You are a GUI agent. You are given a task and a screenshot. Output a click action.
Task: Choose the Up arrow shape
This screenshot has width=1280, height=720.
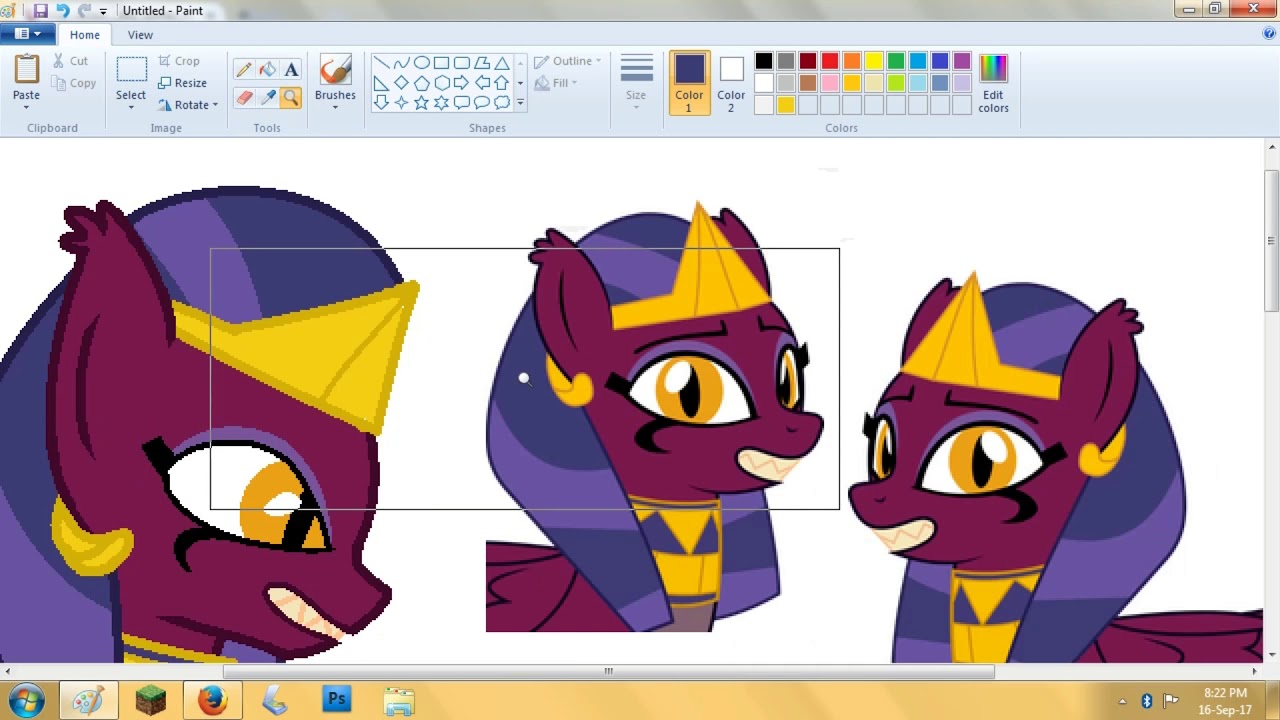click(501, 83)
